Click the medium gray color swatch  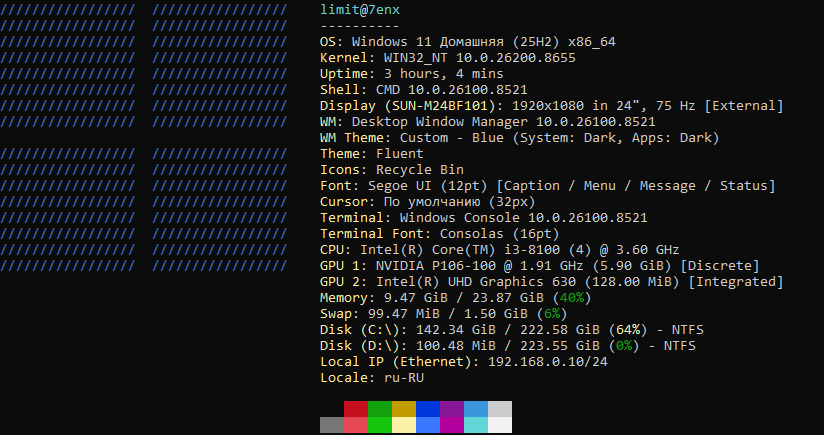click(x=332, y=425)
